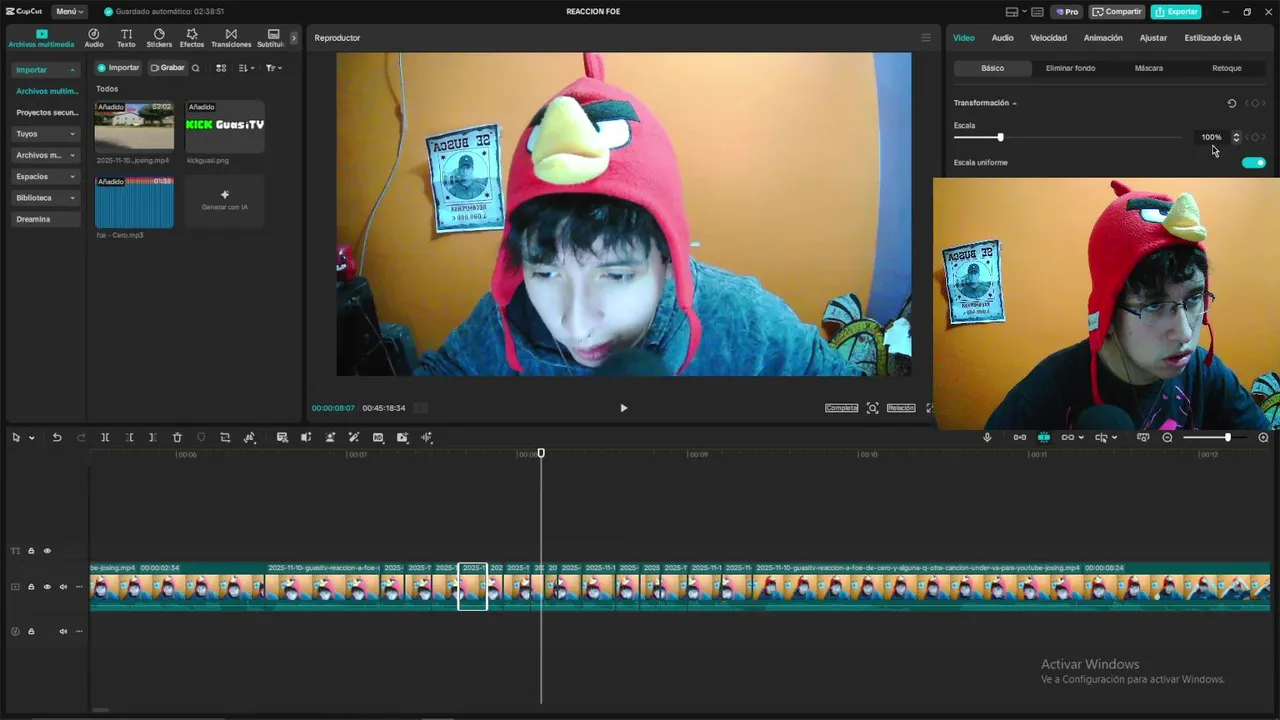Expand the Tuyos section

click(45, 134)
